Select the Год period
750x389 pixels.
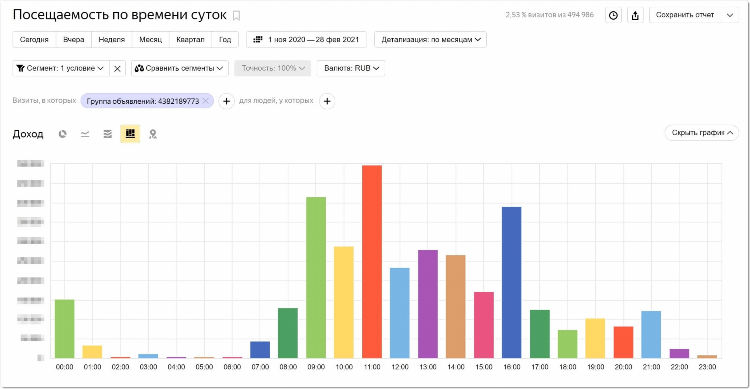(225, 40)
